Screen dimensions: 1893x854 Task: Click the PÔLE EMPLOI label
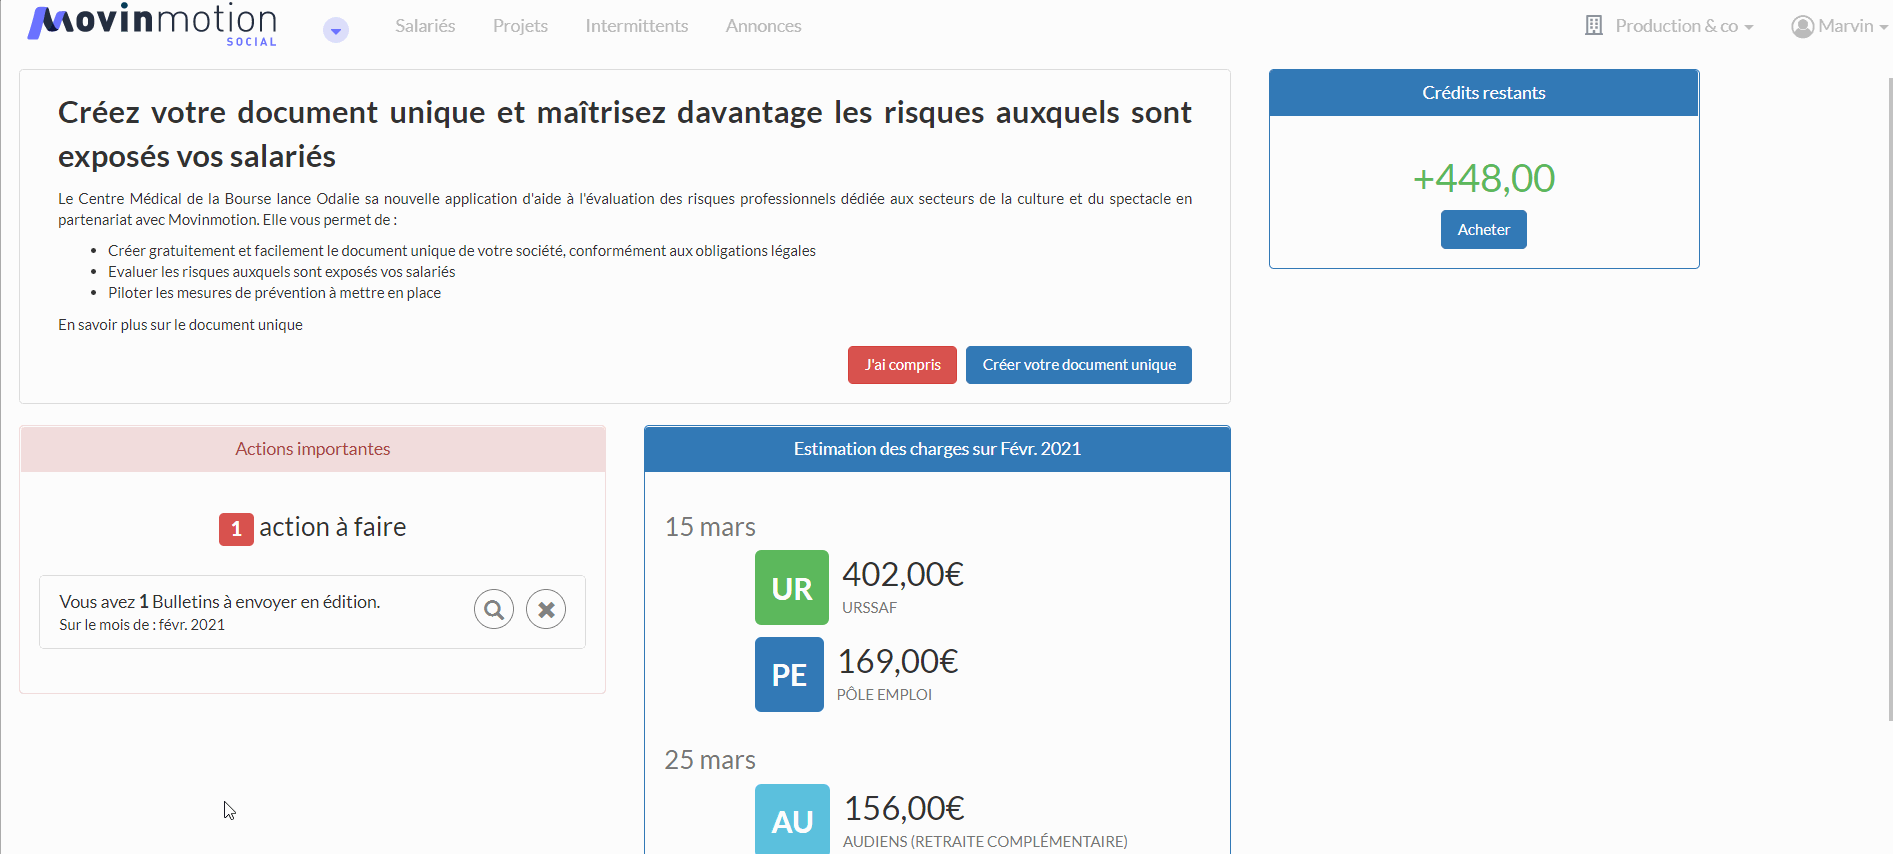(884, 695)
